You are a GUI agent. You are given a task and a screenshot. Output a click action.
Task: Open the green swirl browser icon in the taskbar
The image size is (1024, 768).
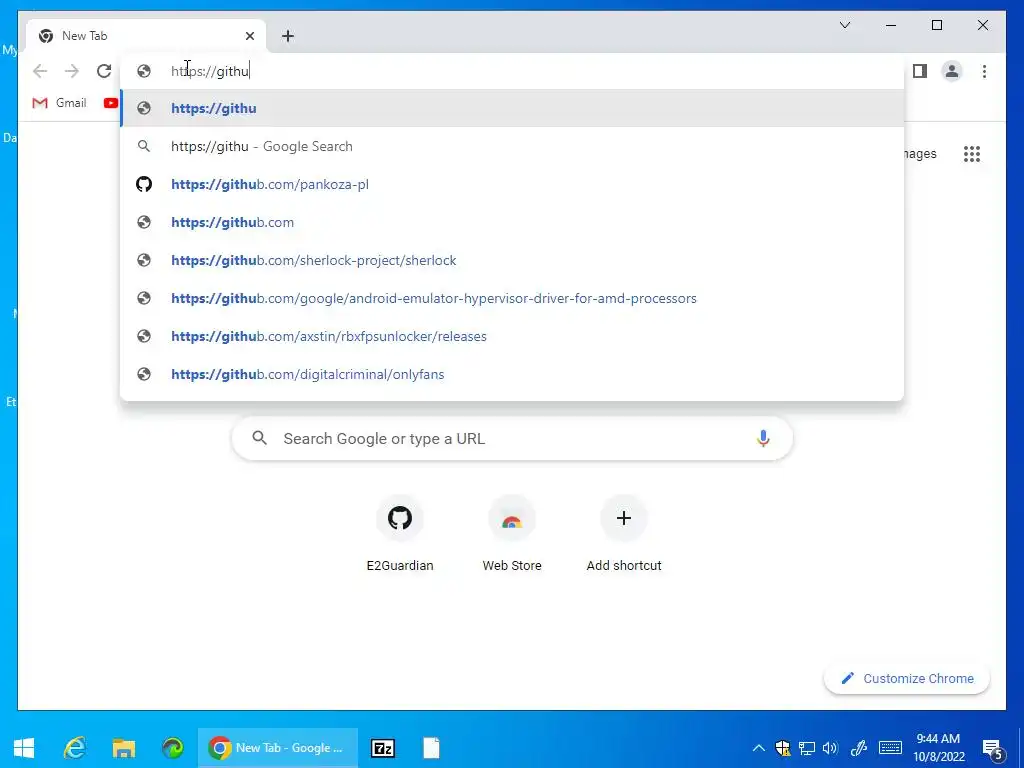coord(172,748)
